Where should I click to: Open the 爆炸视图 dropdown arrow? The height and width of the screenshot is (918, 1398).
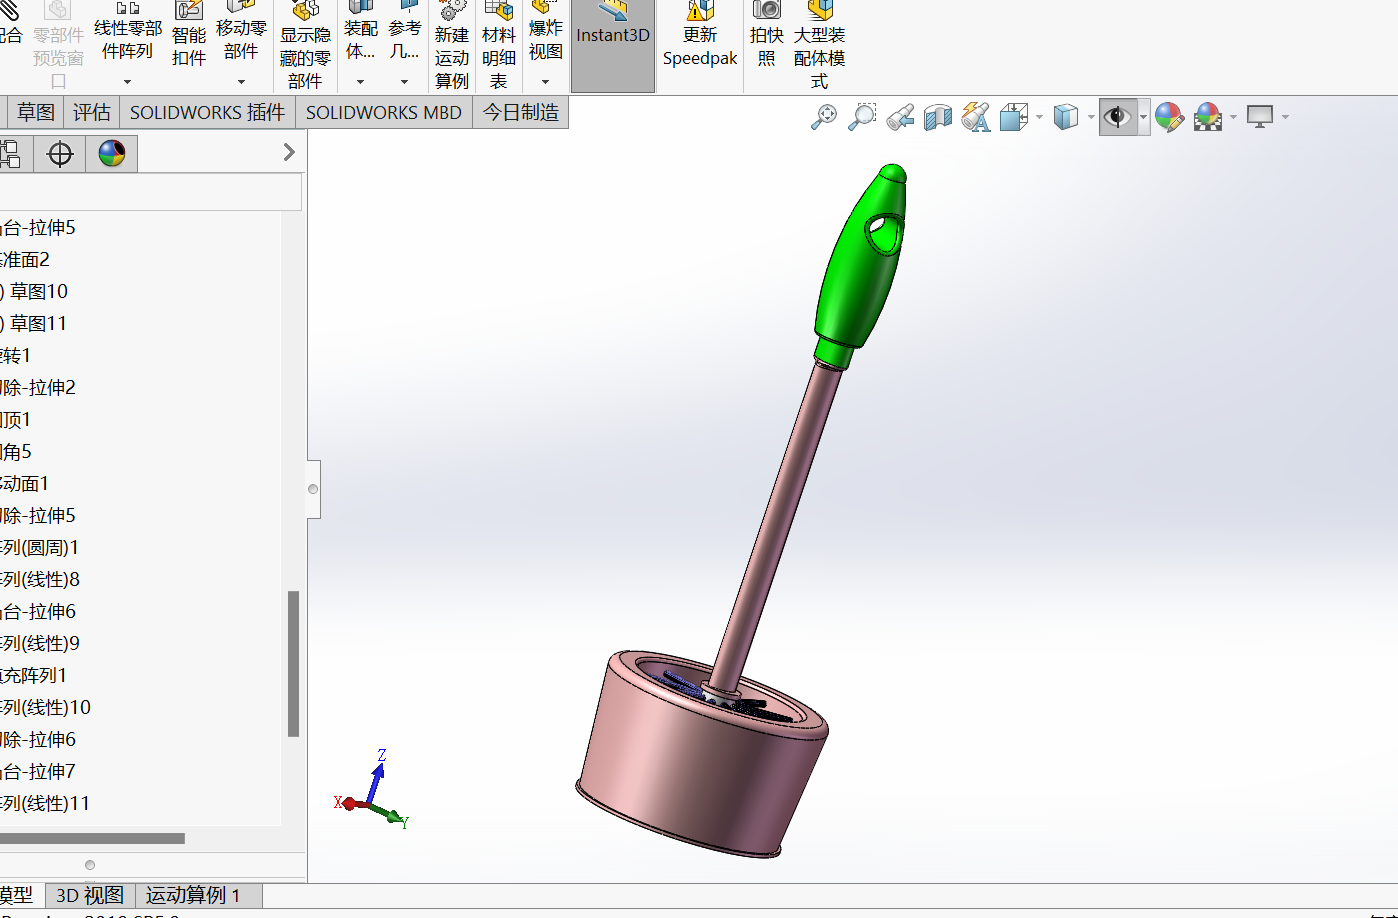546,82
